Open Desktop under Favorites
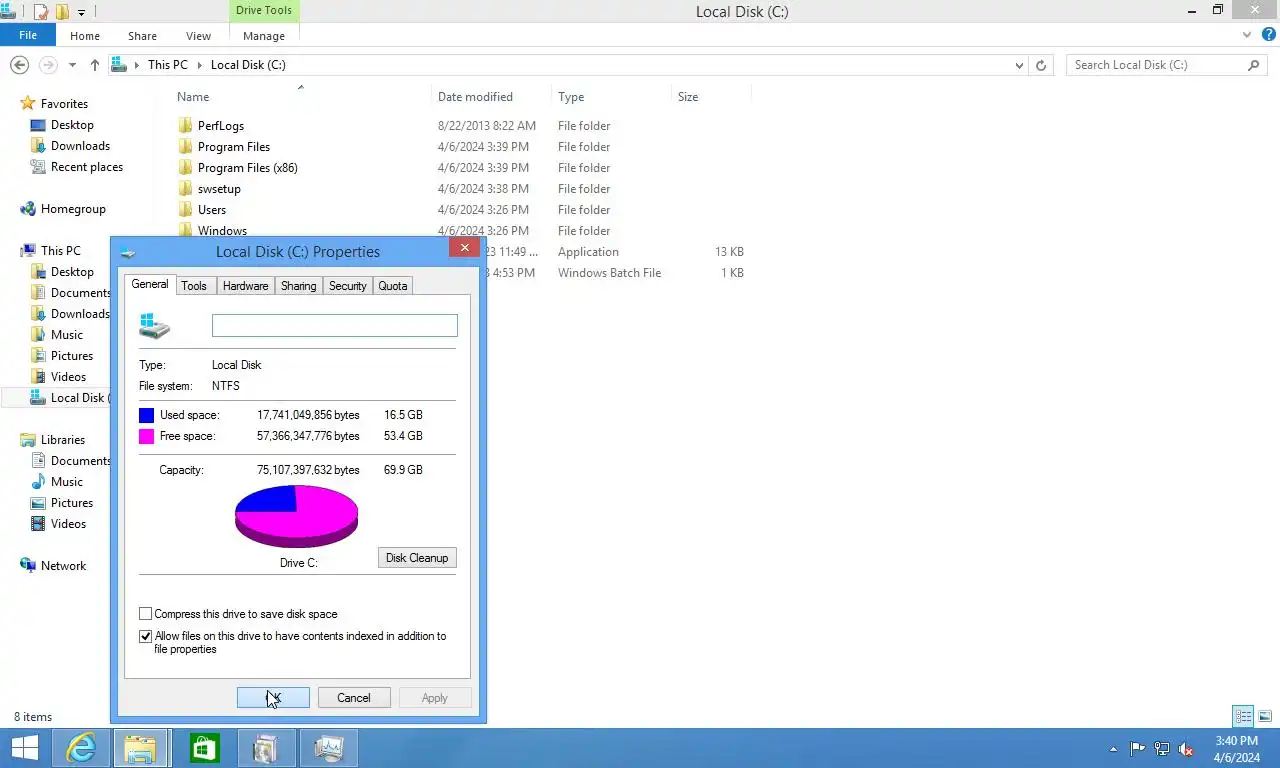Image resolution: width=1280 pixels, height=768 pixels. point(72,125)
